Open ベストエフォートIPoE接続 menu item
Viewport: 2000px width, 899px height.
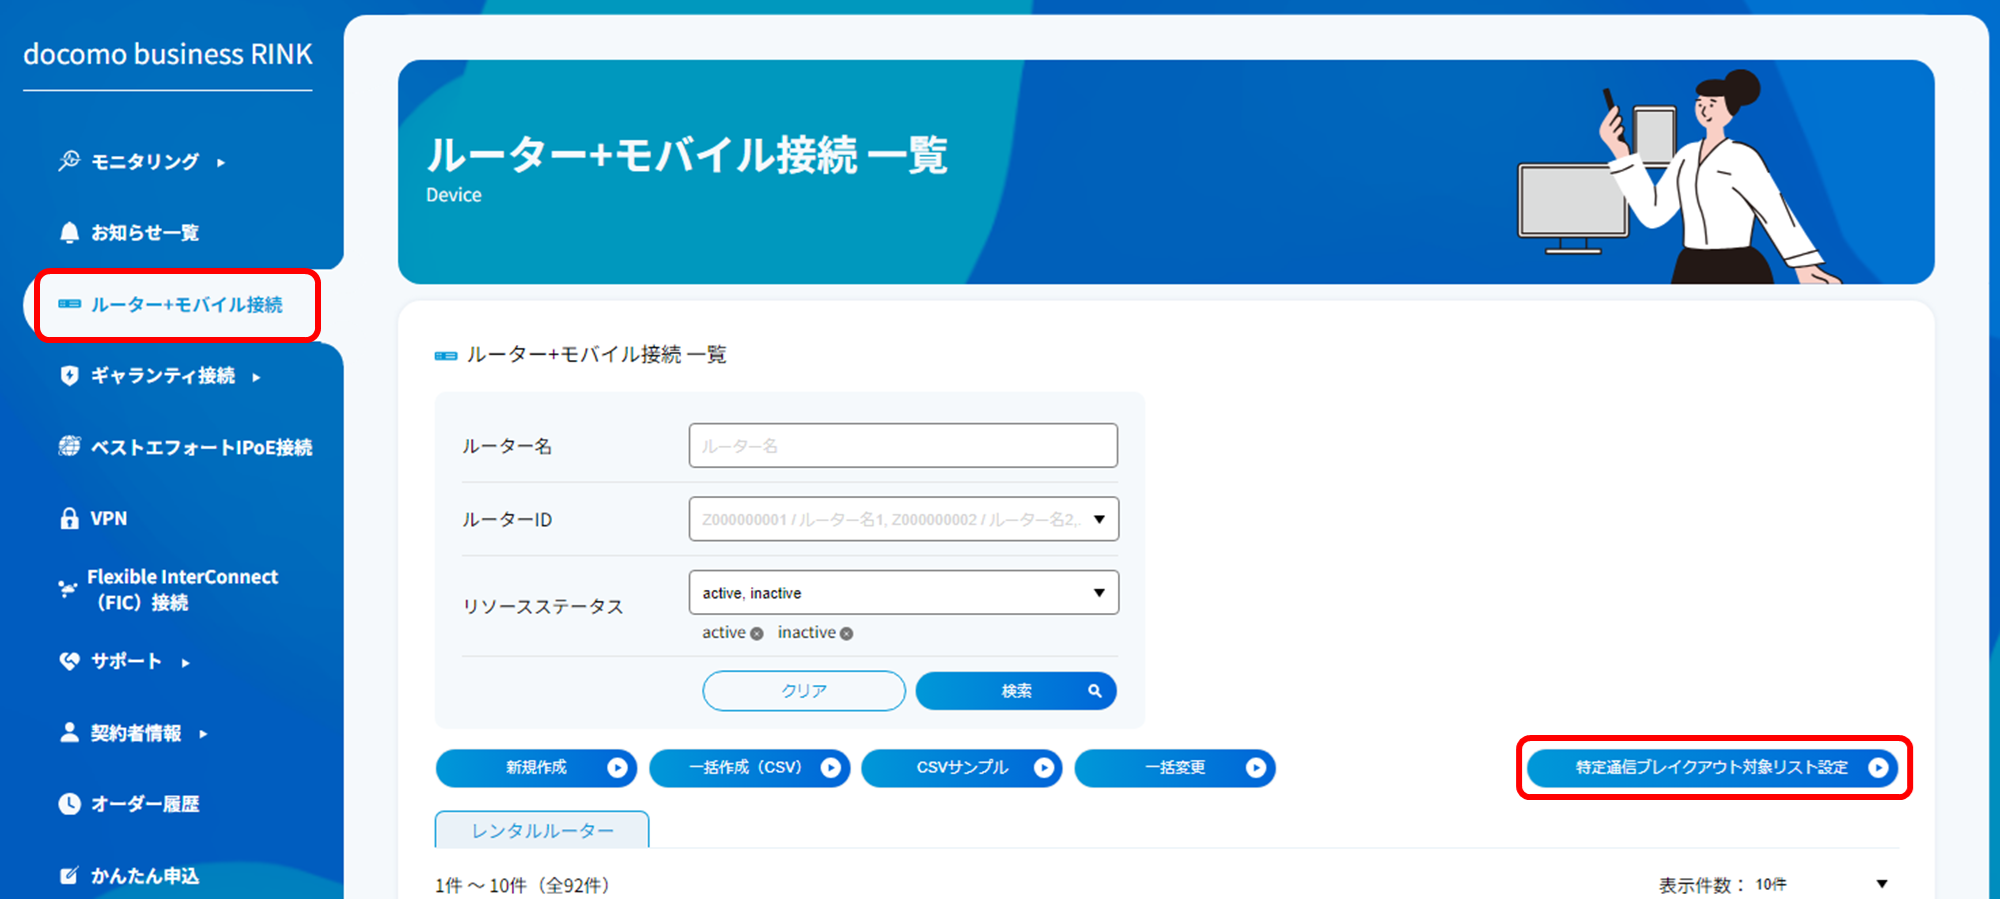201,447
